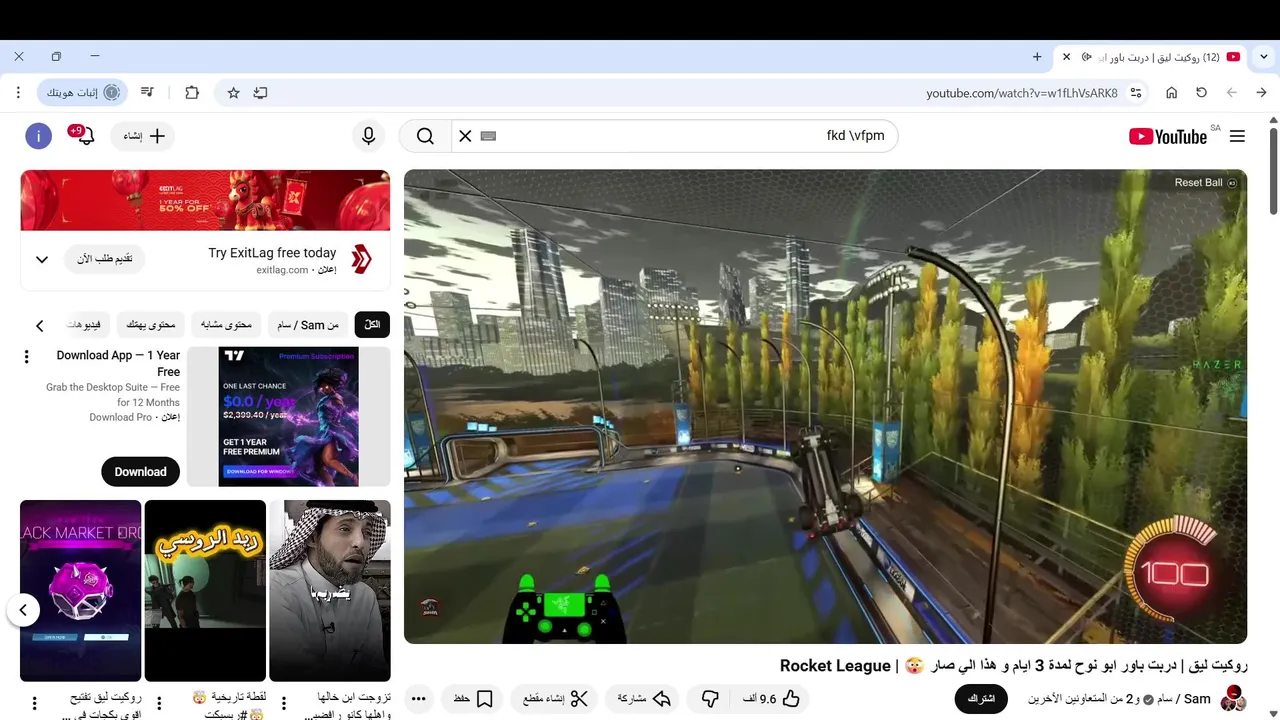This screenshot has height=720, width=1280.
Task: Open the on-screen keyboard icon in search
Action: 488,136
